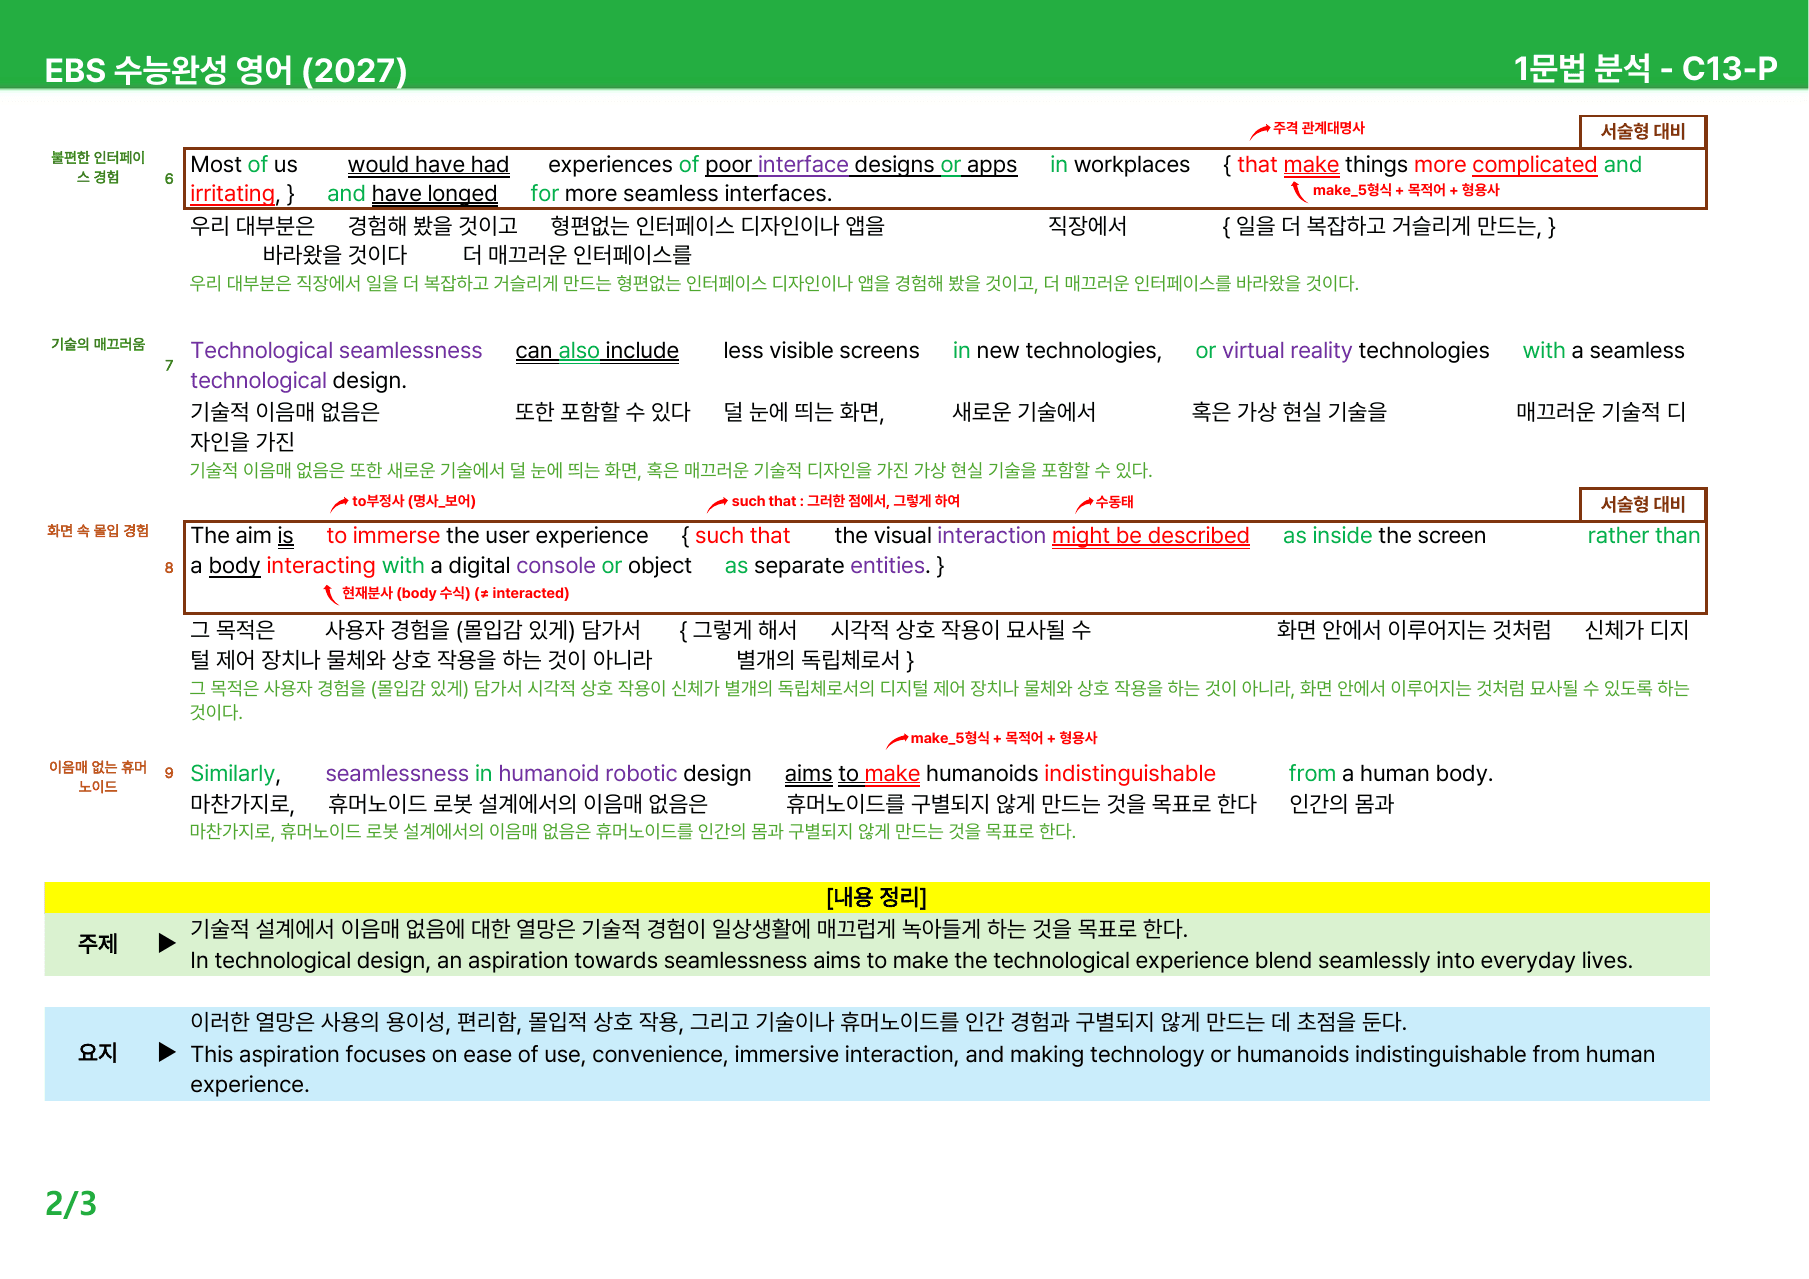Click the margin label '기술의 매끄러움'

coord(98,344)
